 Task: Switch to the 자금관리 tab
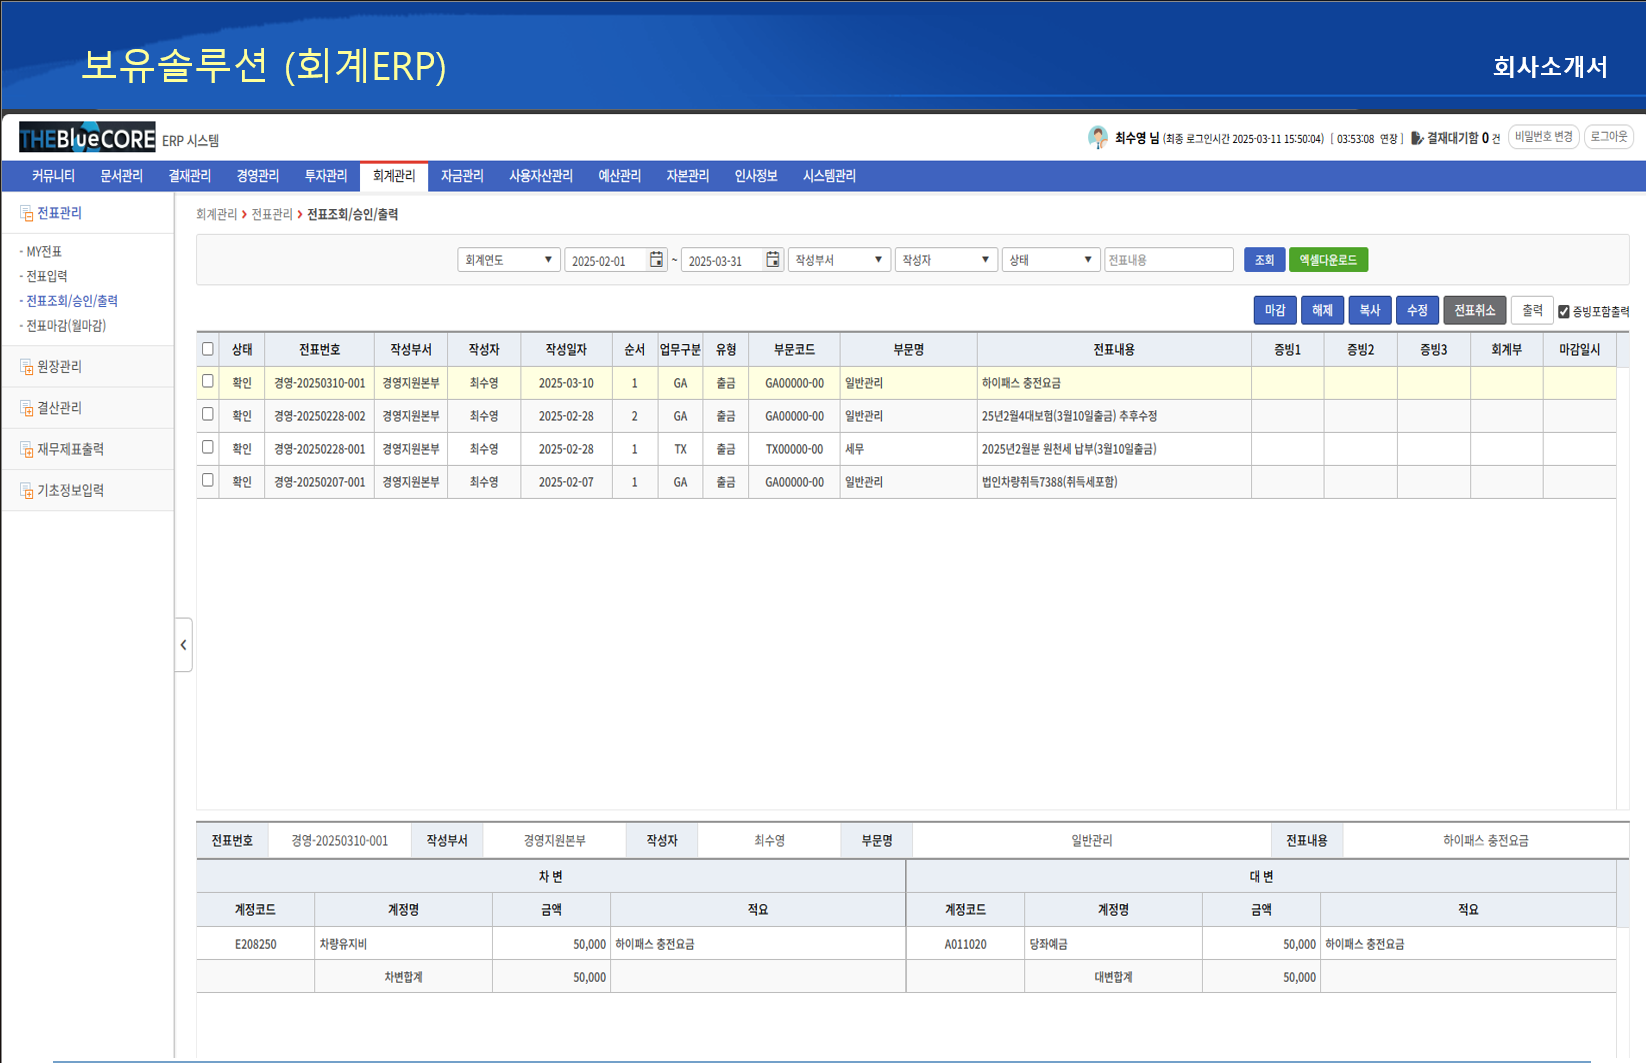tap(461, 176)
